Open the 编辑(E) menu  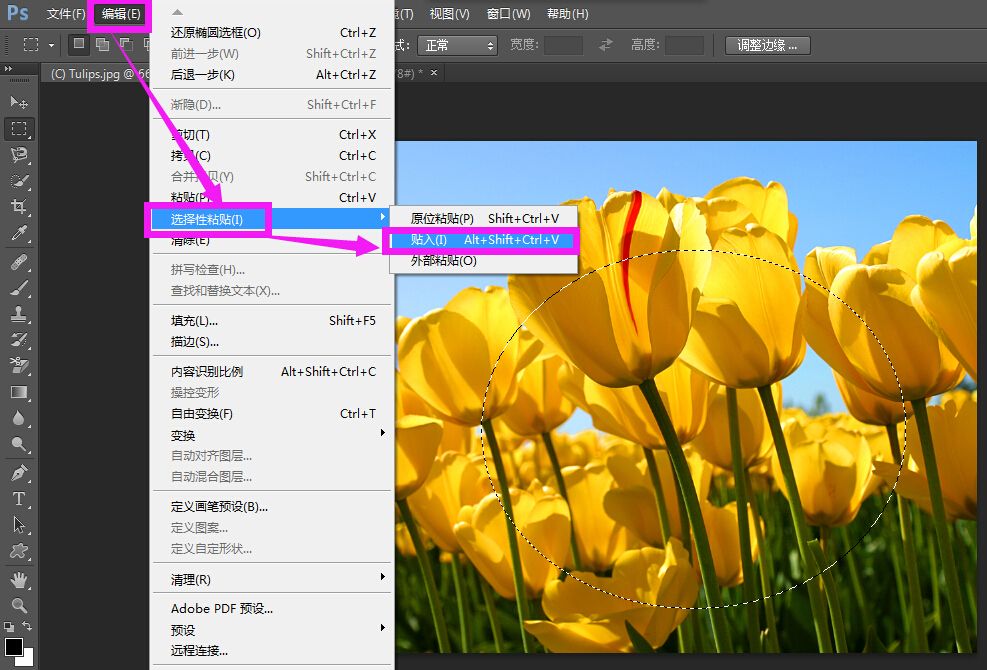click(121, 14)
